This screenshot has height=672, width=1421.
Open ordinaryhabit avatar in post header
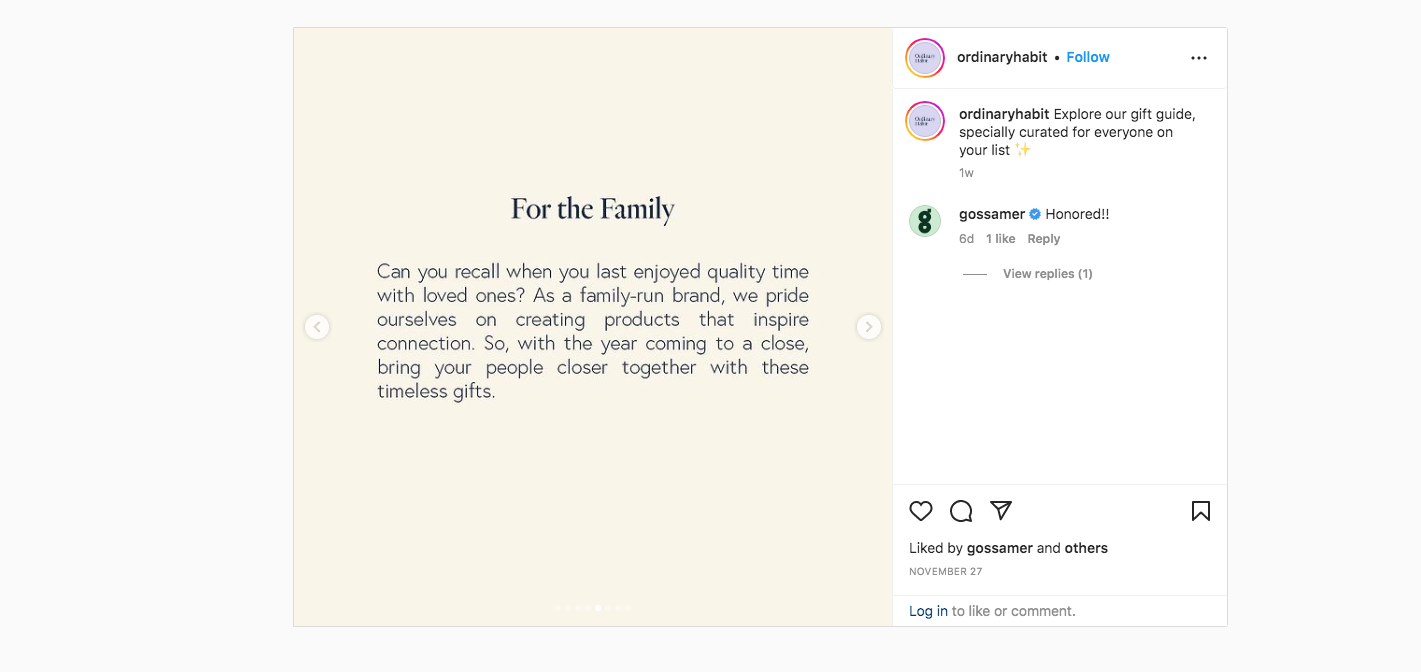point(925,58)
